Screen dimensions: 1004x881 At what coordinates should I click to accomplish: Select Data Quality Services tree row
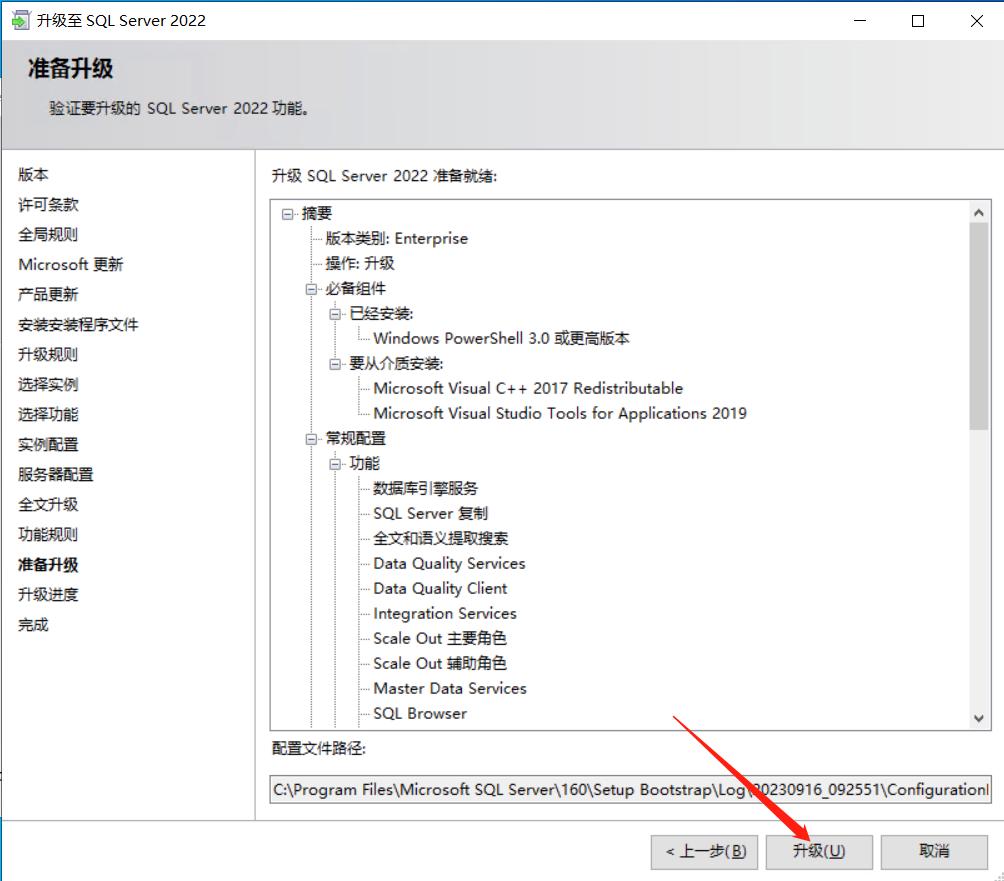pyautogui.click(x=449, y=563)
